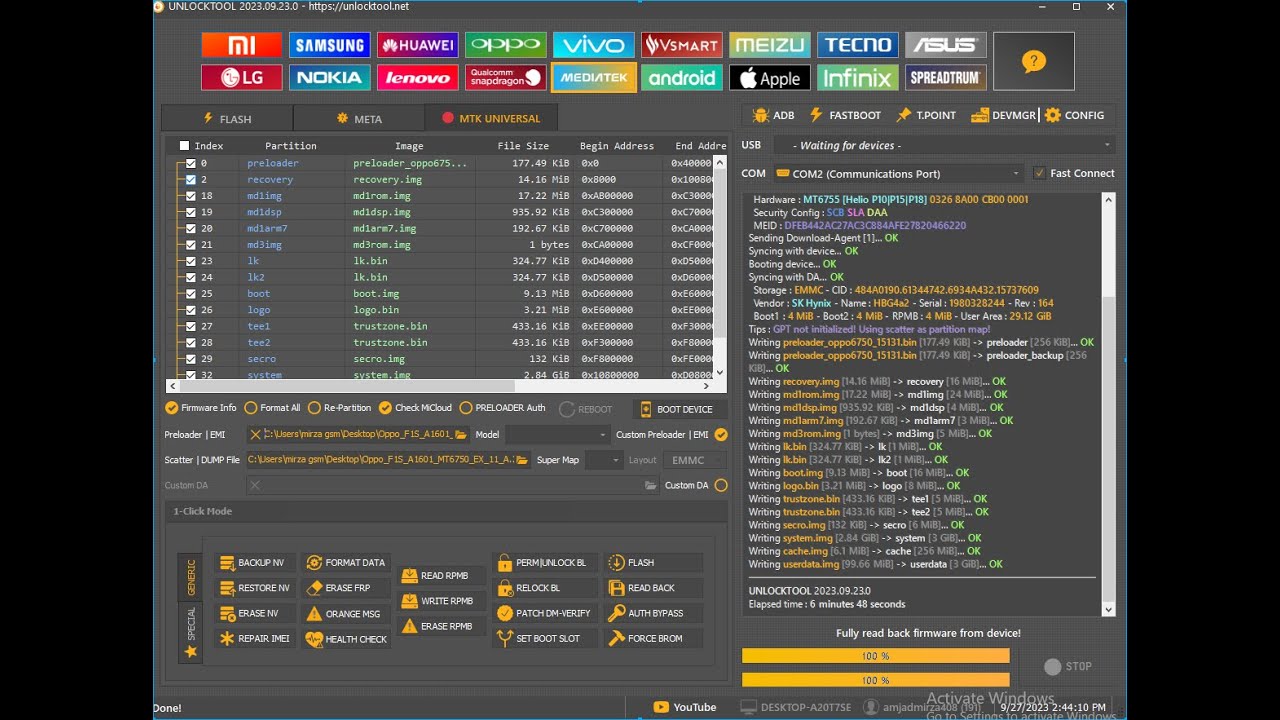Open the YouTube link in status bar
The image size is (1280, 720).
[x=685, y=707]
